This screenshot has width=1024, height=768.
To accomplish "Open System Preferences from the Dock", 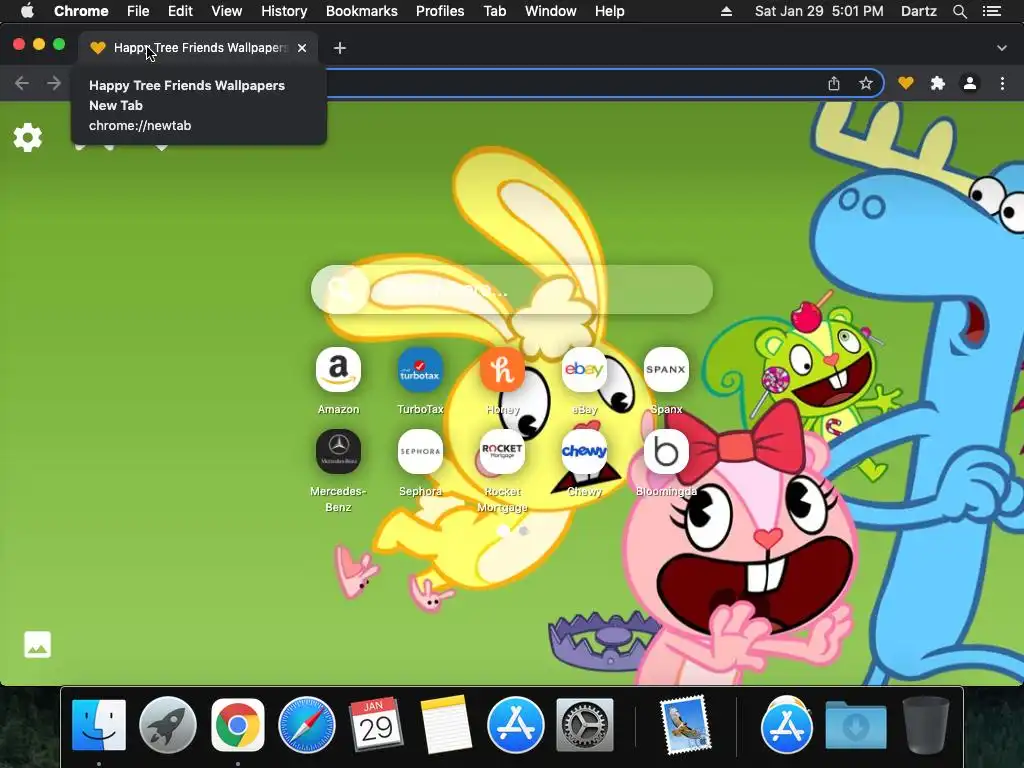I will click(584, 724).
